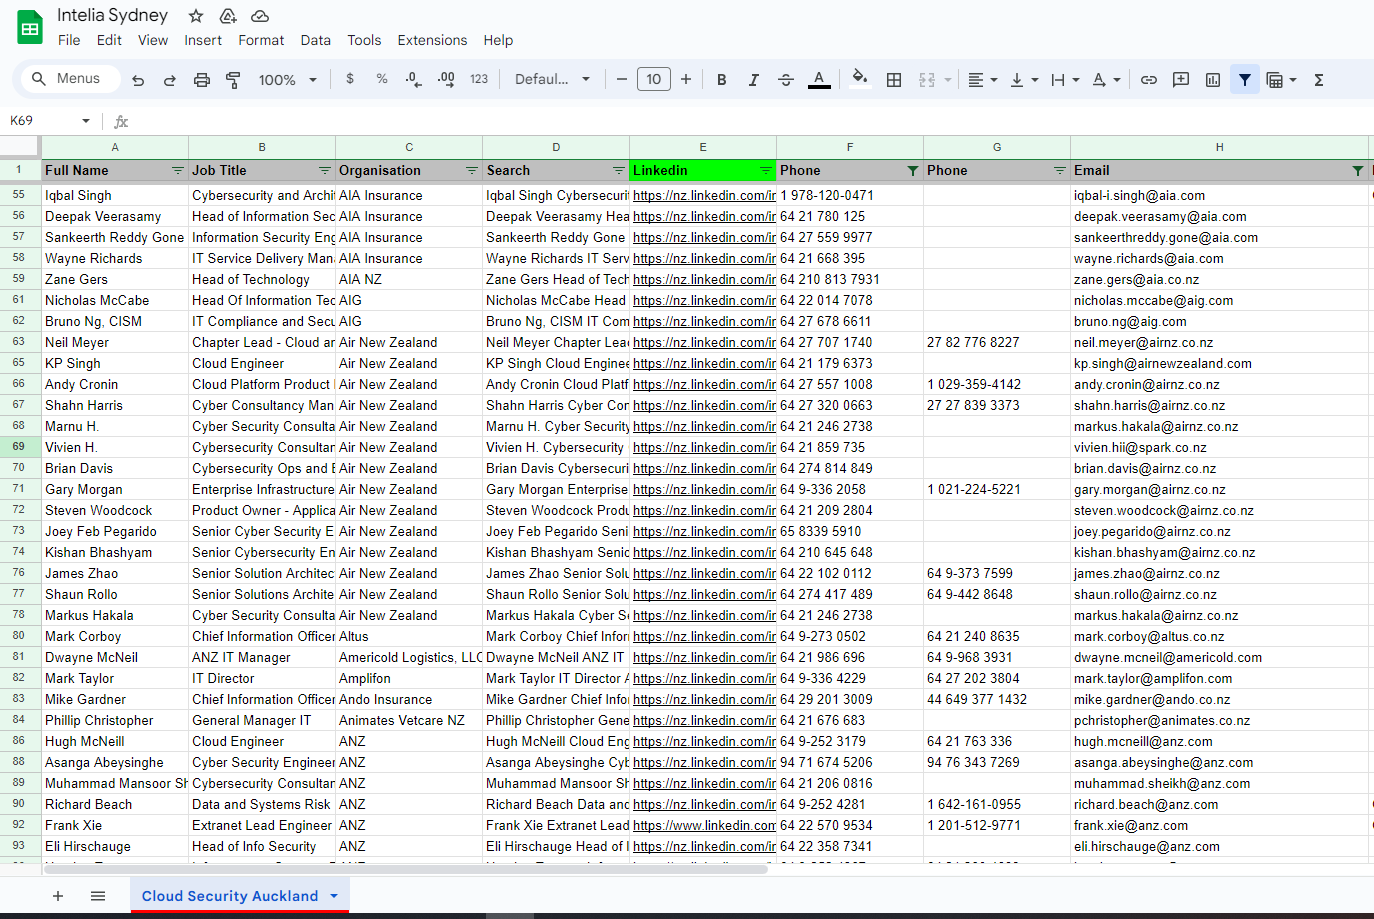Open the text color picker
The height and width of the screenshot is (919, 1374).
pyautogui.click(x=819, y=80)
